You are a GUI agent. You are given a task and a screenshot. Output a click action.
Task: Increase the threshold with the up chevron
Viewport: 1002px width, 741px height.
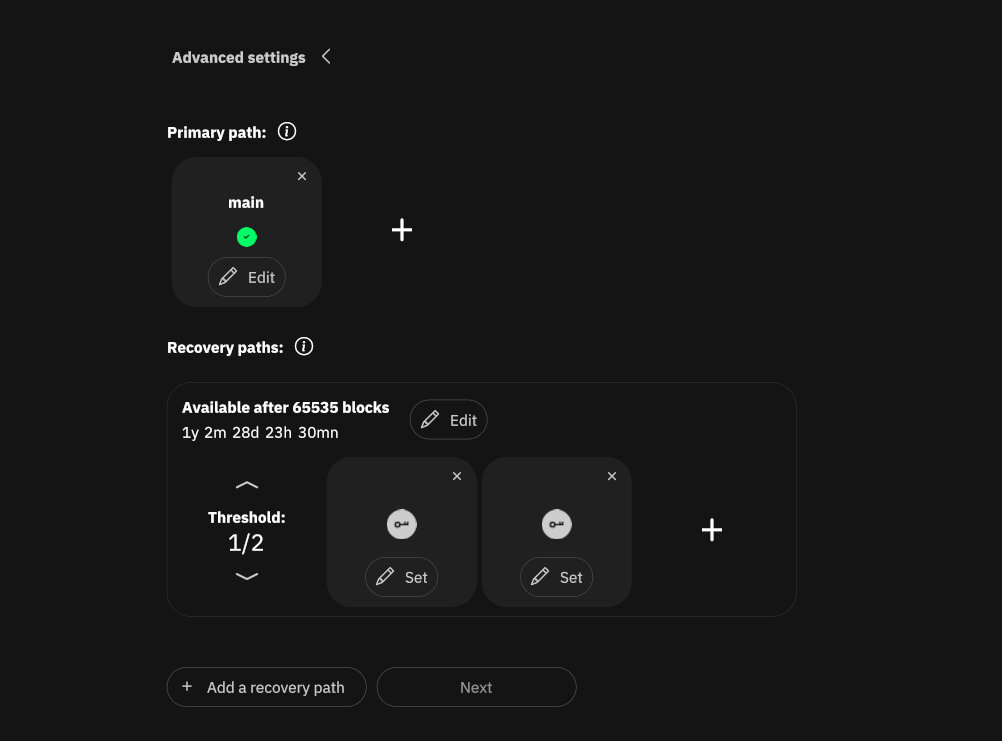pos(246,485)
